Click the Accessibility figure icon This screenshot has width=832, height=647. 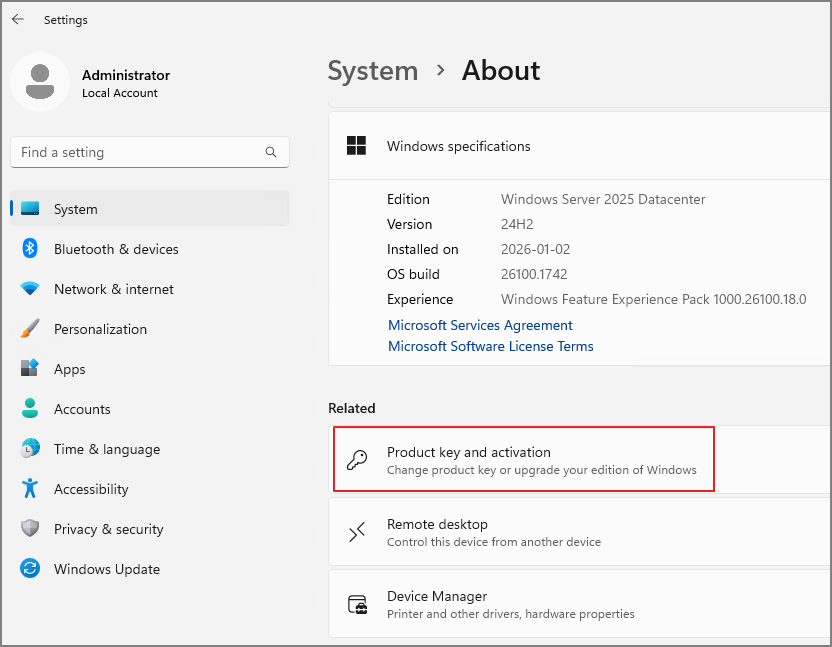[x=30, y=488]
